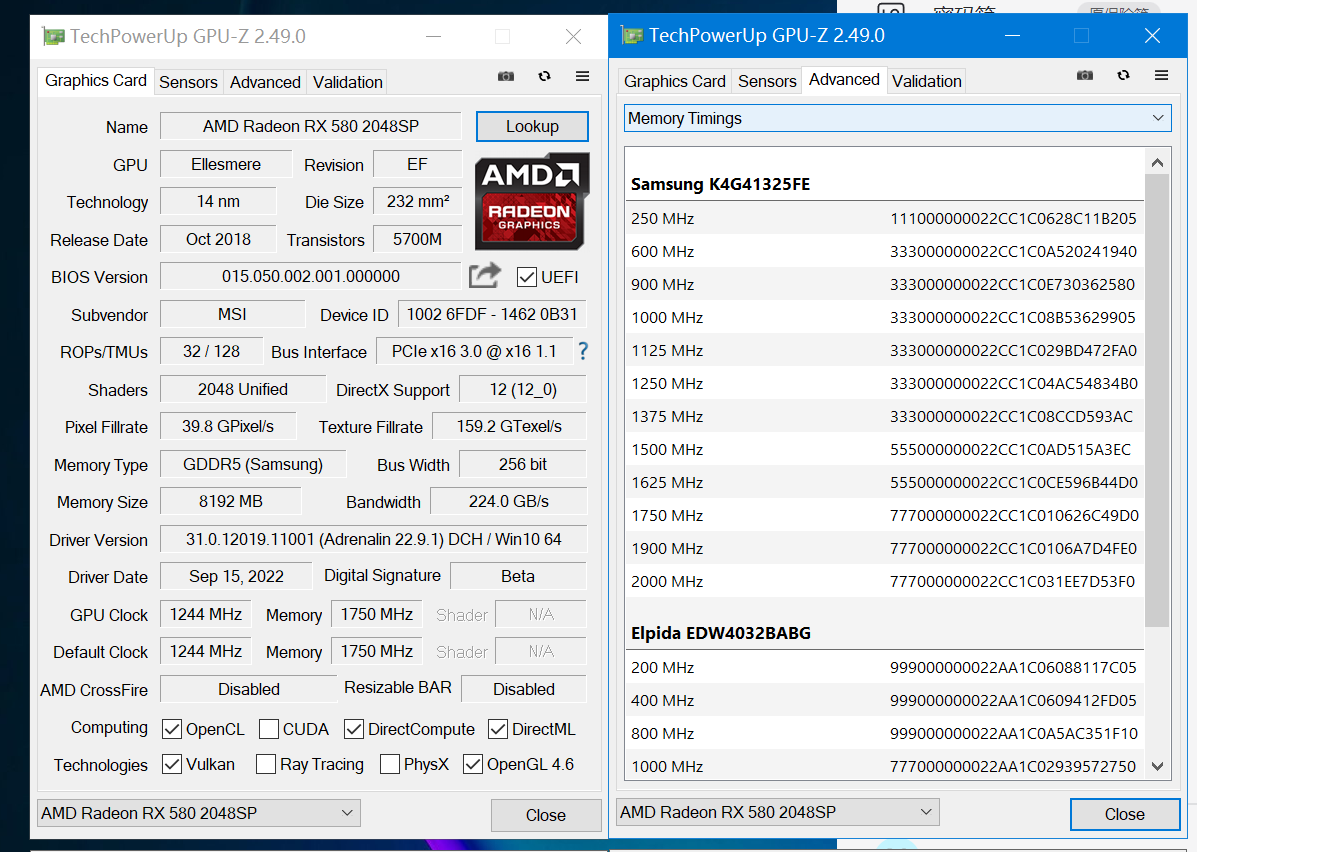
Task: Click the Bandwidth 224.0 GB/s value
Action: tap(509, 501)
